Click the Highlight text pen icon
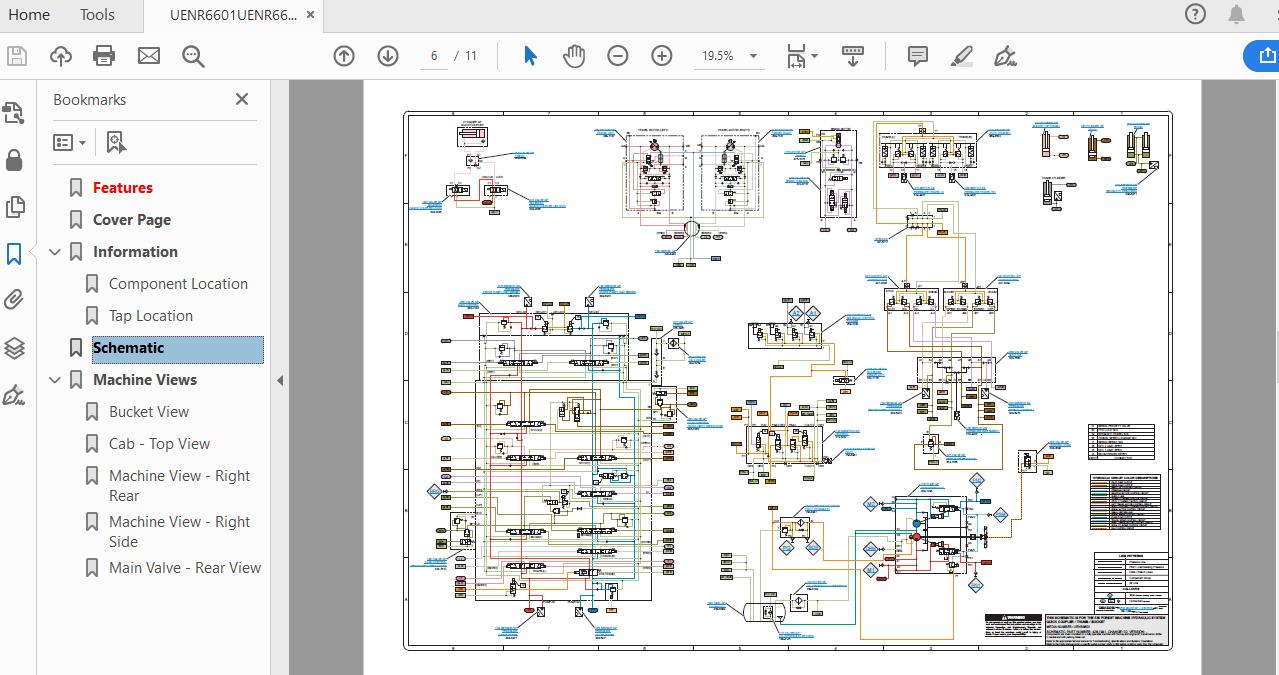The height and width of the screenshot is (675, 1279). [x=962, y=56]
